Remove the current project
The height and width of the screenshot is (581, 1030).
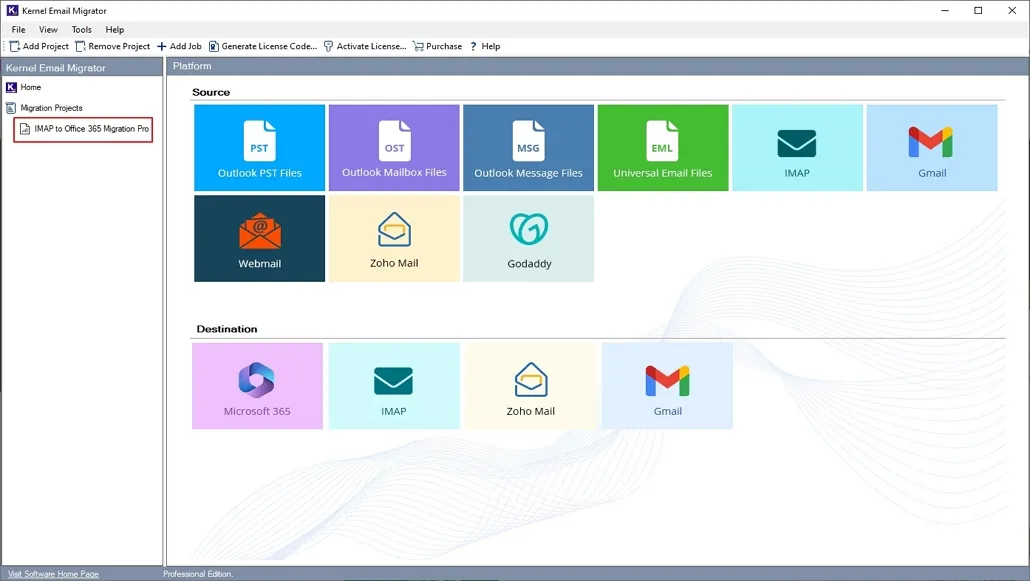tap(113, 46)
